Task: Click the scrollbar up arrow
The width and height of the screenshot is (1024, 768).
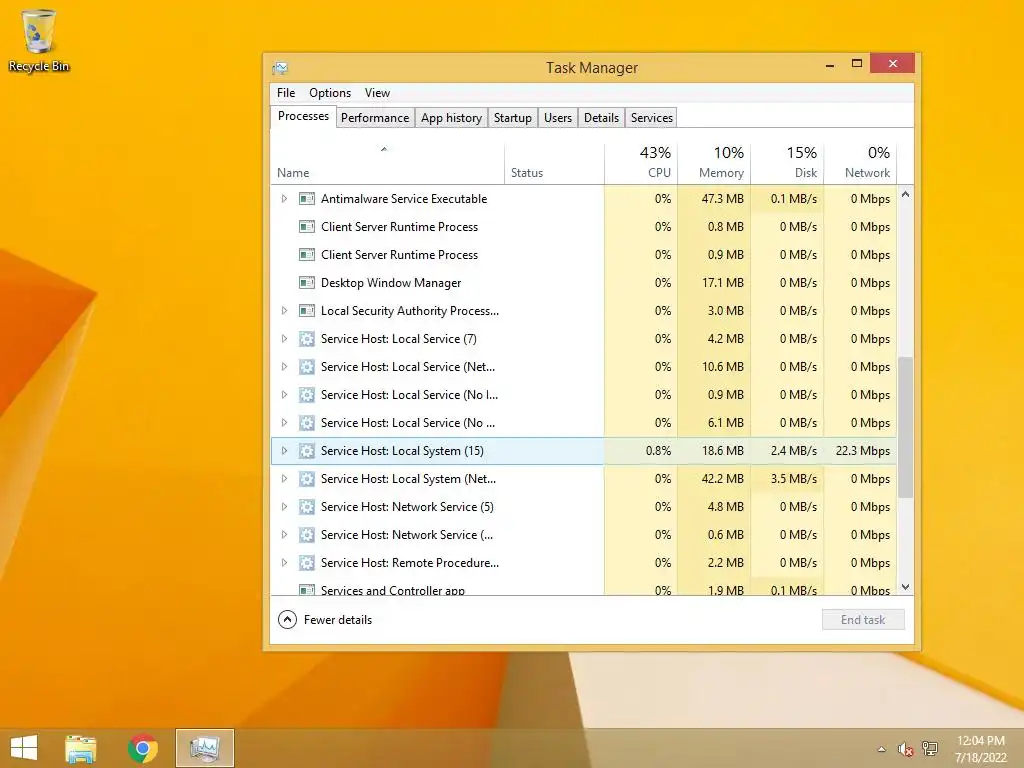Action: 905,195
